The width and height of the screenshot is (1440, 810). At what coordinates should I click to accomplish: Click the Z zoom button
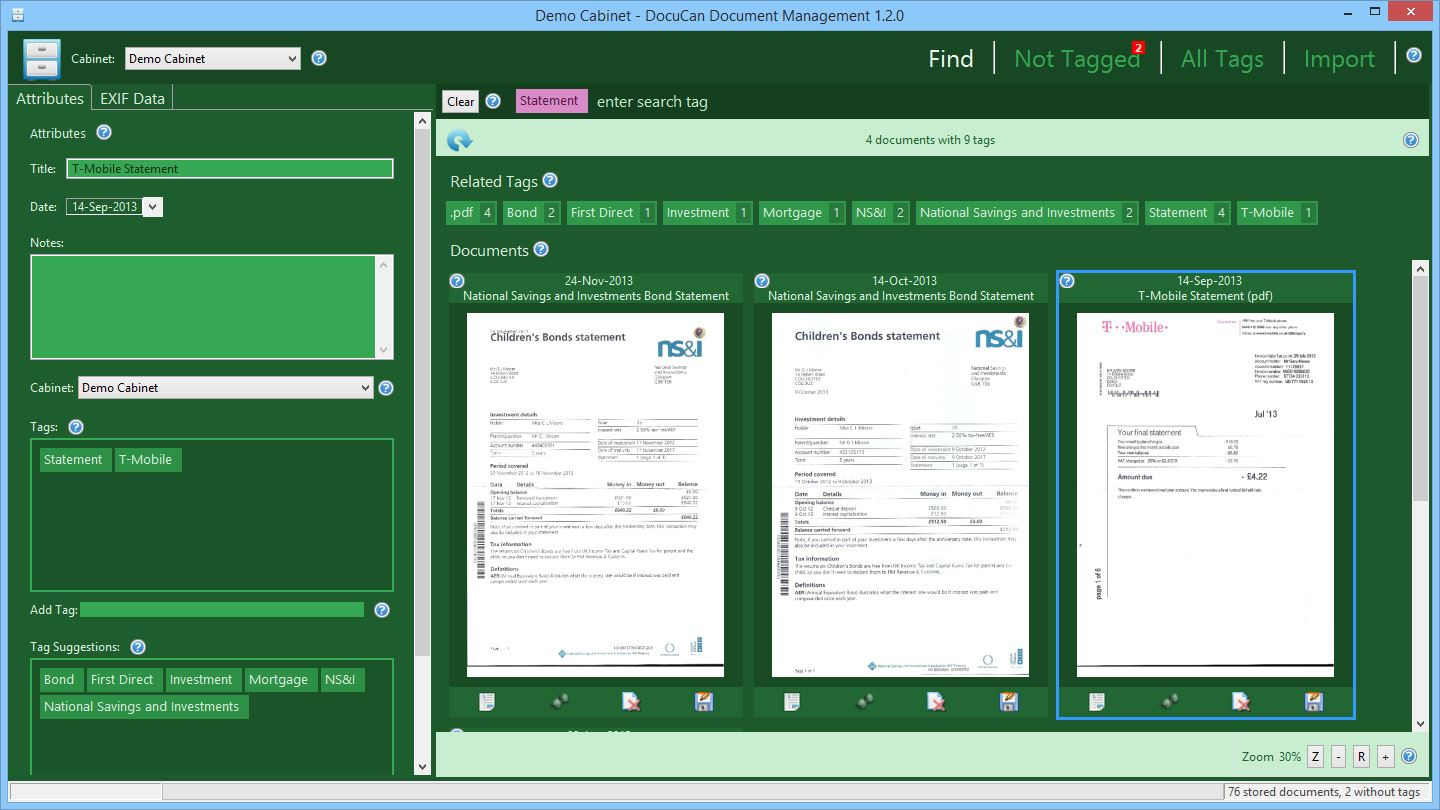click(x=1315, y=757)
